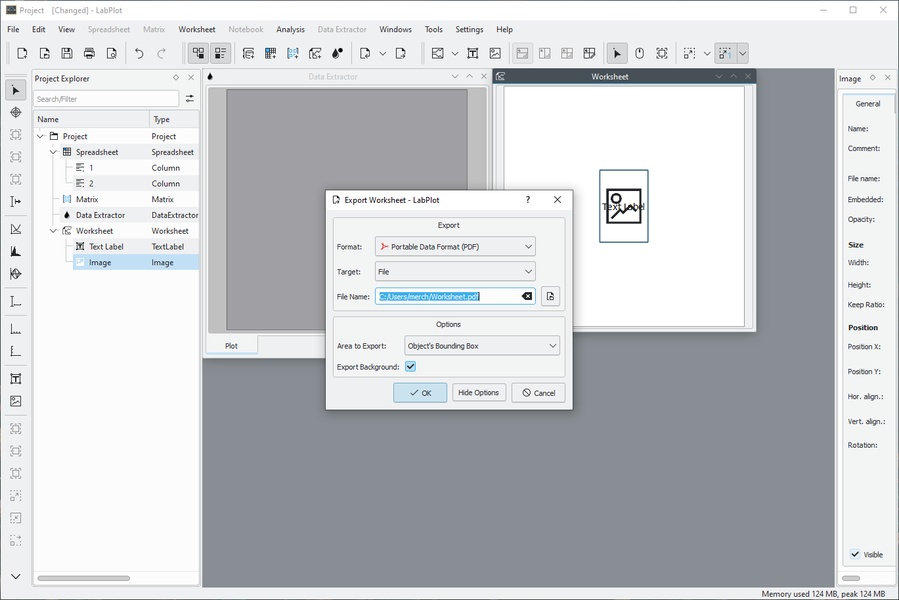Click the Hide Options button
899x600 pixels.
479,393
